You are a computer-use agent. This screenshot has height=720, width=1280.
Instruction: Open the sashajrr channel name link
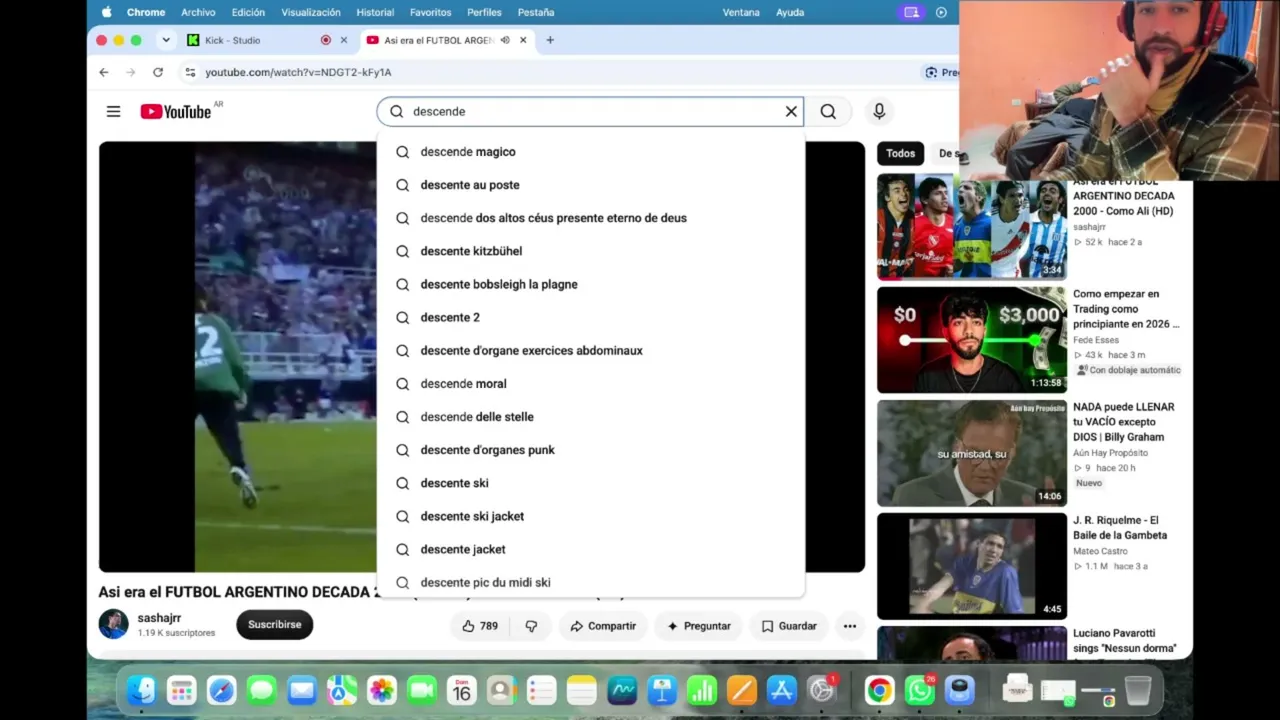pos(160,618)
